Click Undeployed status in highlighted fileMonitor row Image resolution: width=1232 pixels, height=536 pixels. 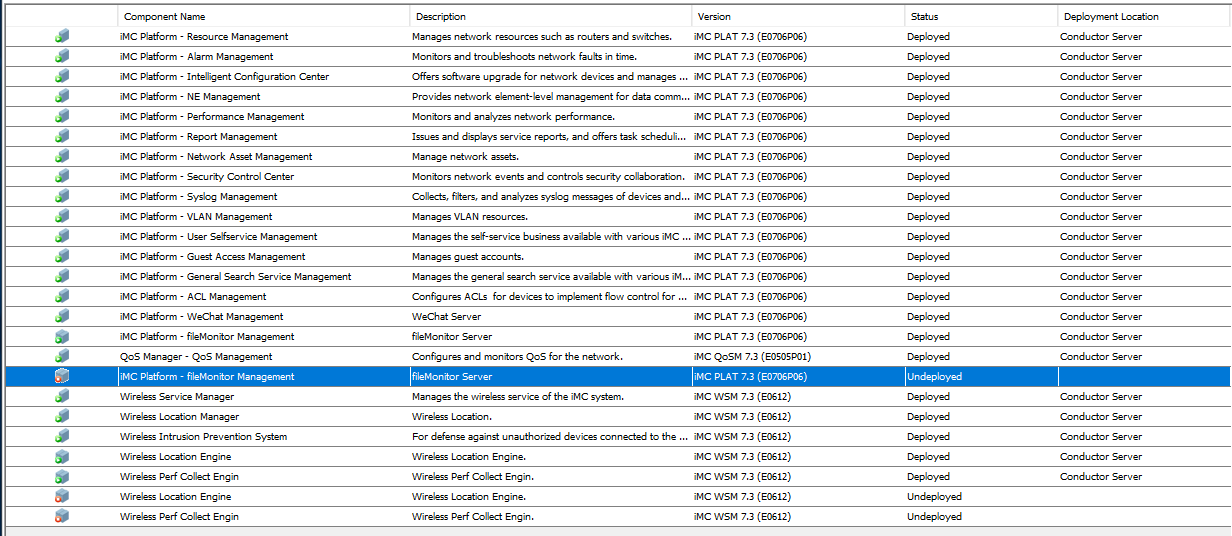pos(934,377)
